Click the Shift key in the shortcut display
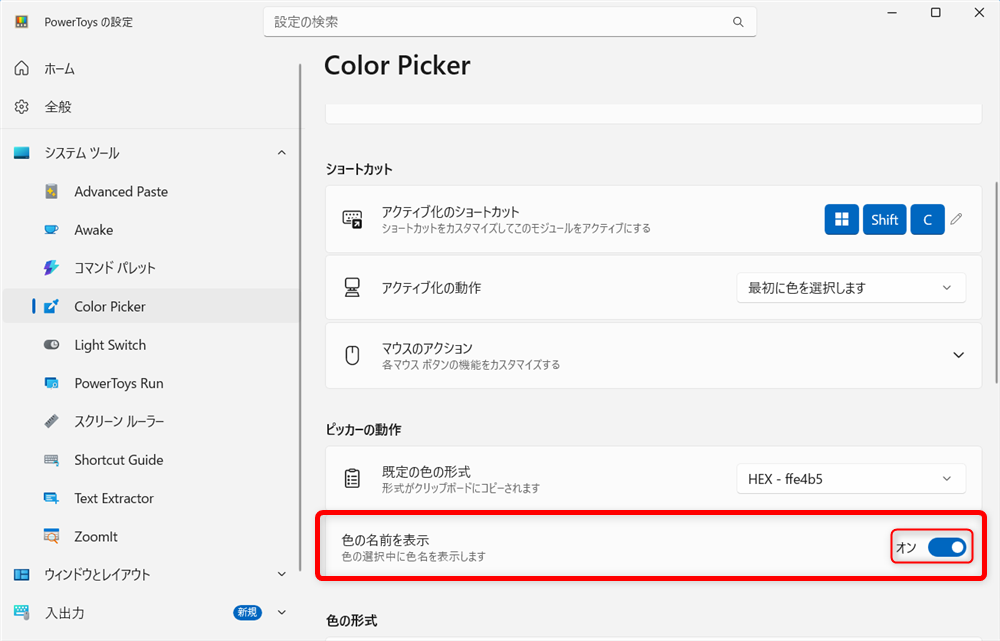Viewport: 1000px width, 641px height. click(x=884, y=219)
